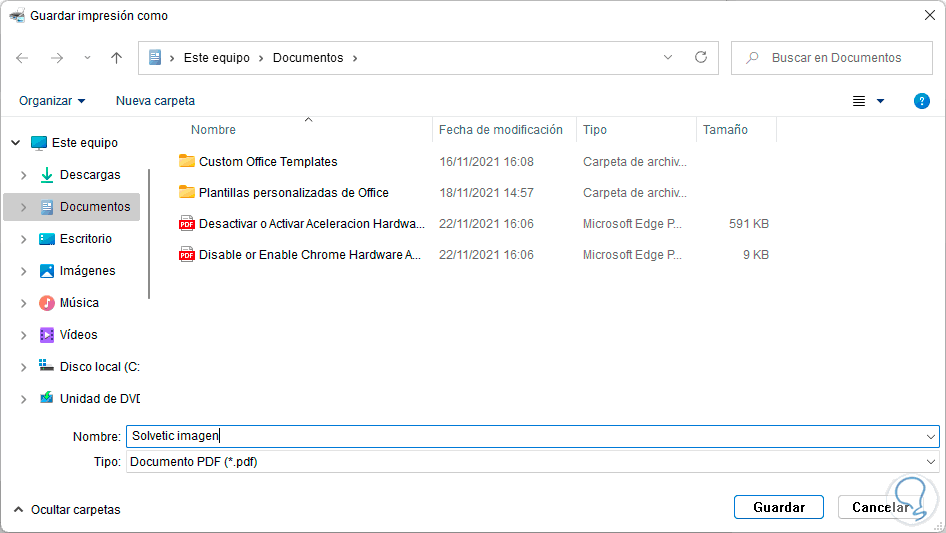Click the Cancelar button
Screen dimensions: 946x533
pyautogui.click(x=880, y=507)
